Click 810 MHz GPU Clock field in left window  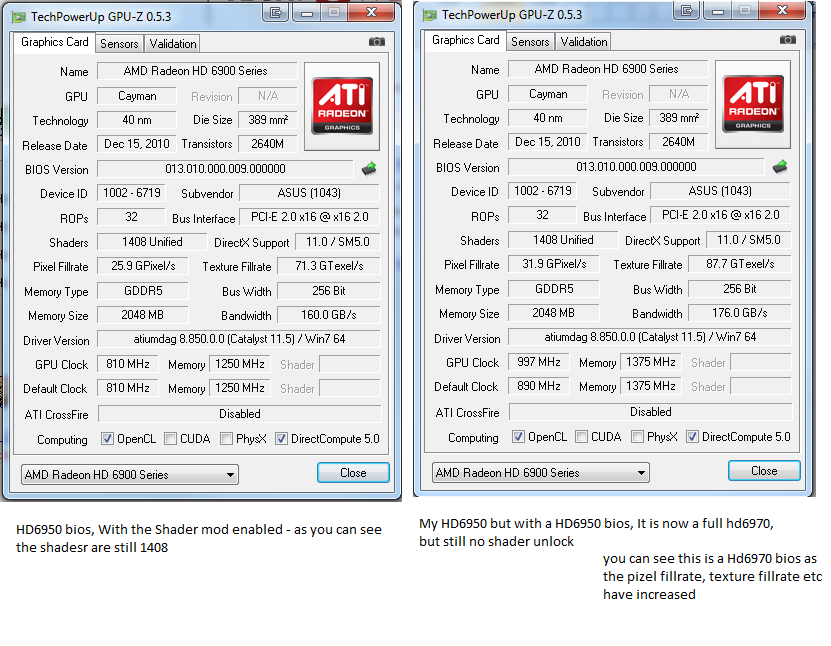[x=128, y=364]
